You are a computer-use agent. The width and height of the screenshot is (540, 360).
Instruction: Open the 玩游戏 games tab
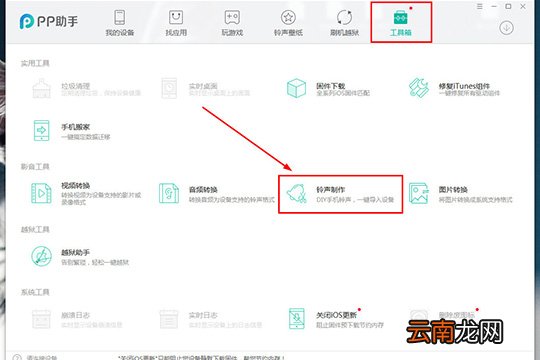pyautogui.click(x=232, y=23)
